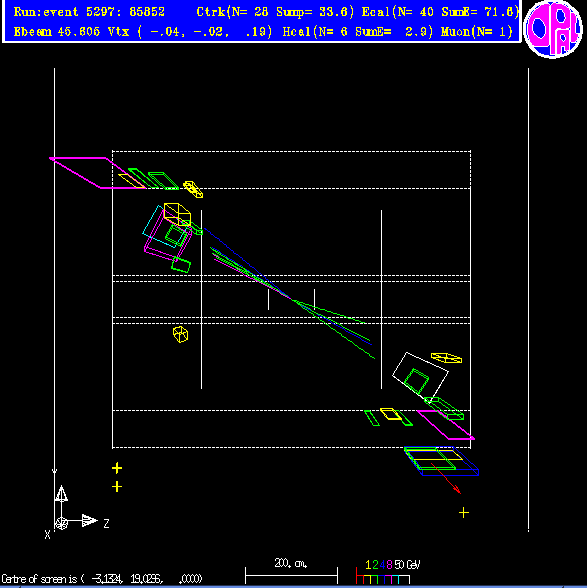The width and height of the screenshot is (587, 588).
Task: Select the yellow hexagonal cluster left of center
Action: point(180,334)
